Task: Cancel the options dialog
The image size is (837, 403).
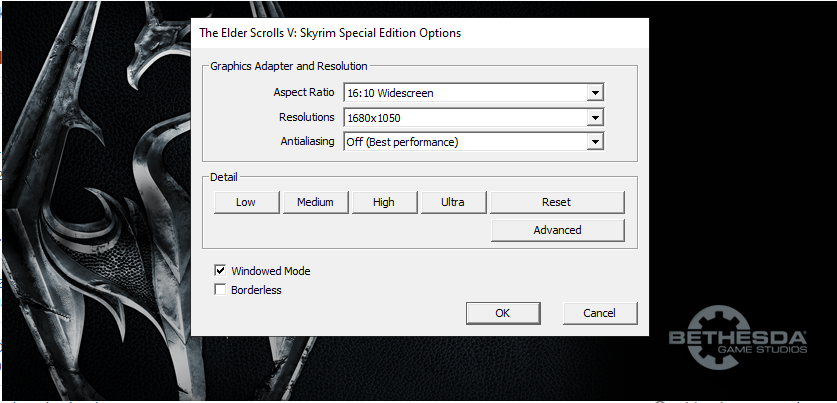Action: coord(600,313)
